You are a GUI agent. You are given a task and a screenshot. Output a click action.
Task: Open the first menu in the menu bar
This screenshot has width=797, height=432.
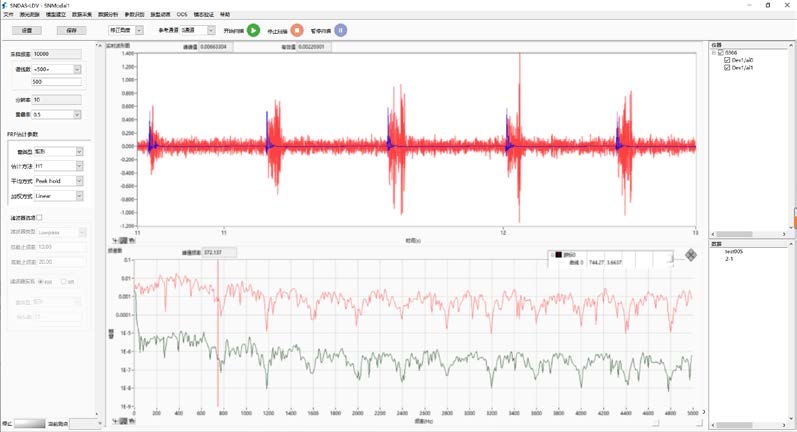tap(9, 15)
